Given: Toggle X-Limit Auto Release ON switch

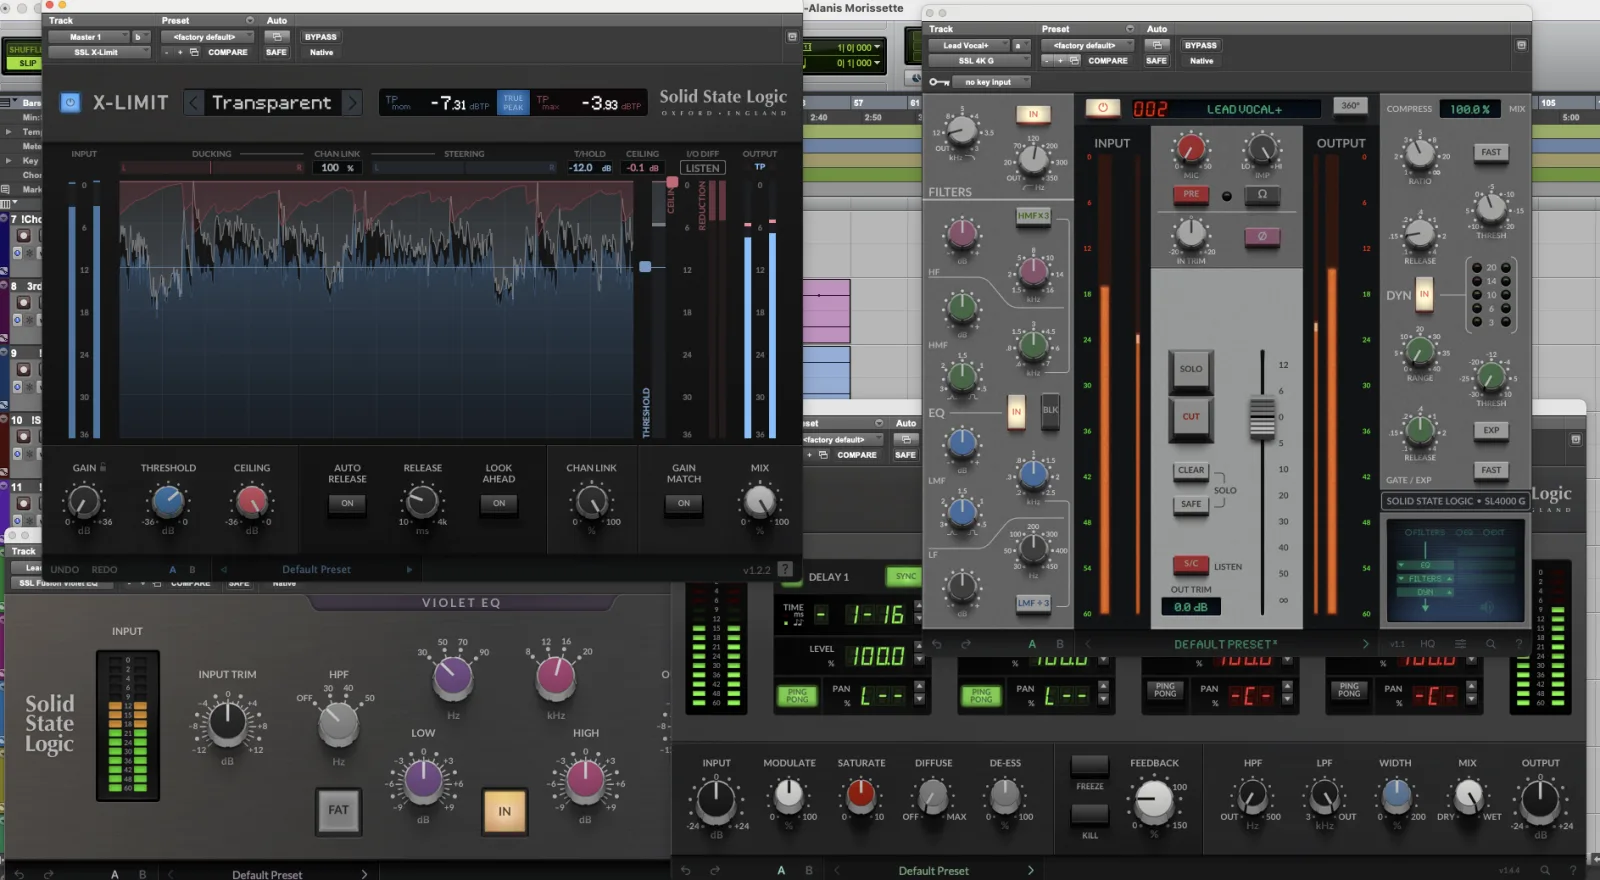Looking at the screenshot, I should coord(347,504).
